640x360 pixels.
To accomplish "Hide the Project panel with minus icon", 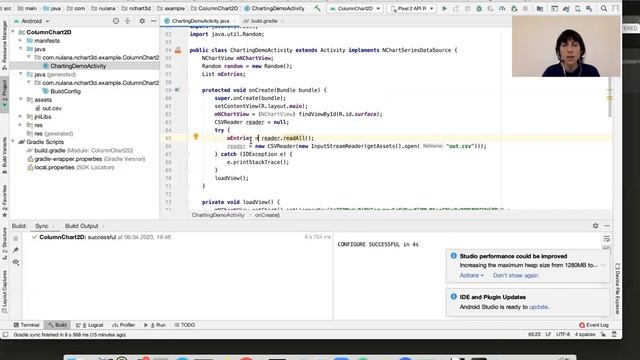I will pyautogui.click(x=153, y=21).
